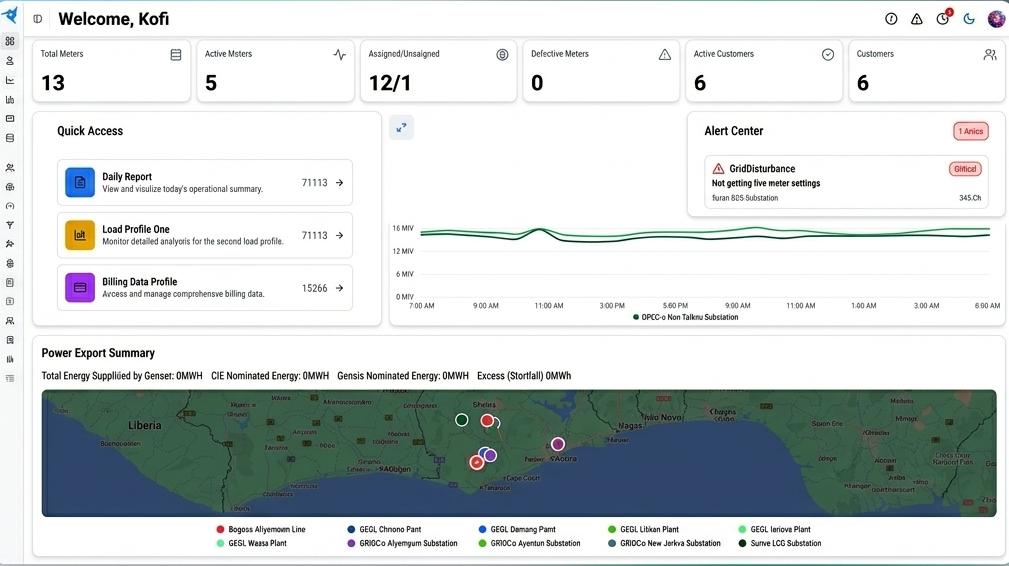Click the app logo in top-left corner
This screenshot has height=566, width=1009.
[10, 15]
